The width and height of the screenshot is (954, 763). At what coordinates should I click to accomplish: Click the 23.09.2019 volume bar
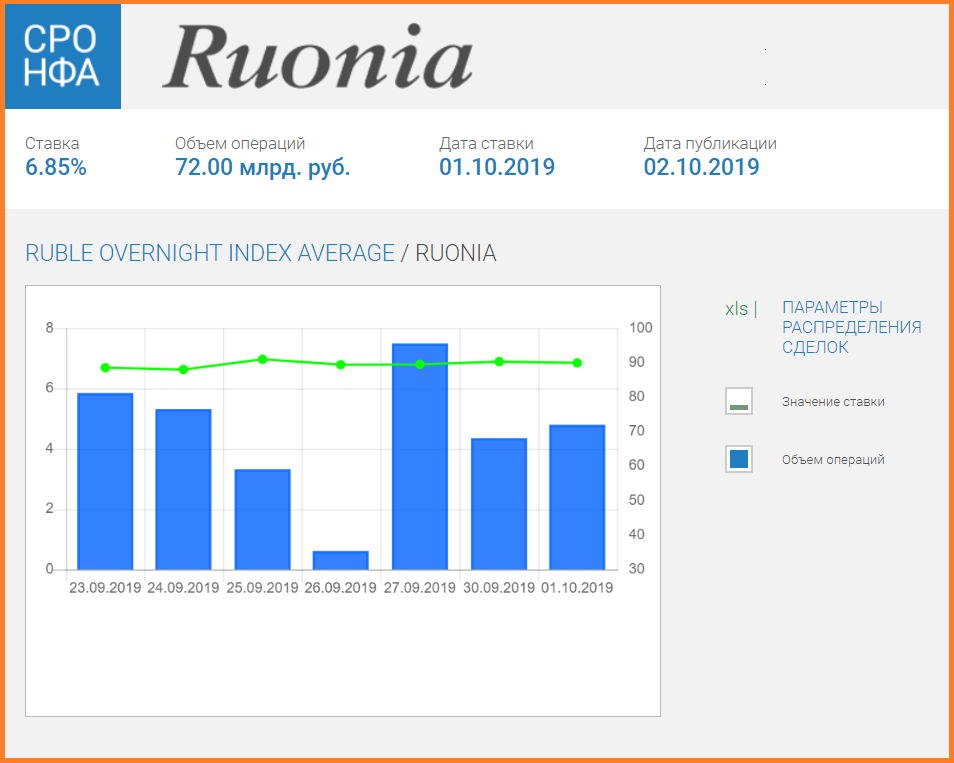[105, 481]
